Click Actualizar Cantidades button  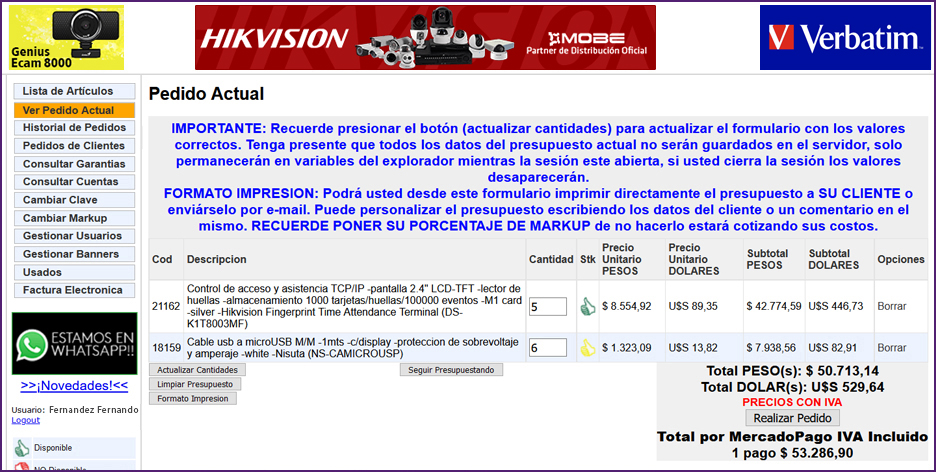(197, 370)
